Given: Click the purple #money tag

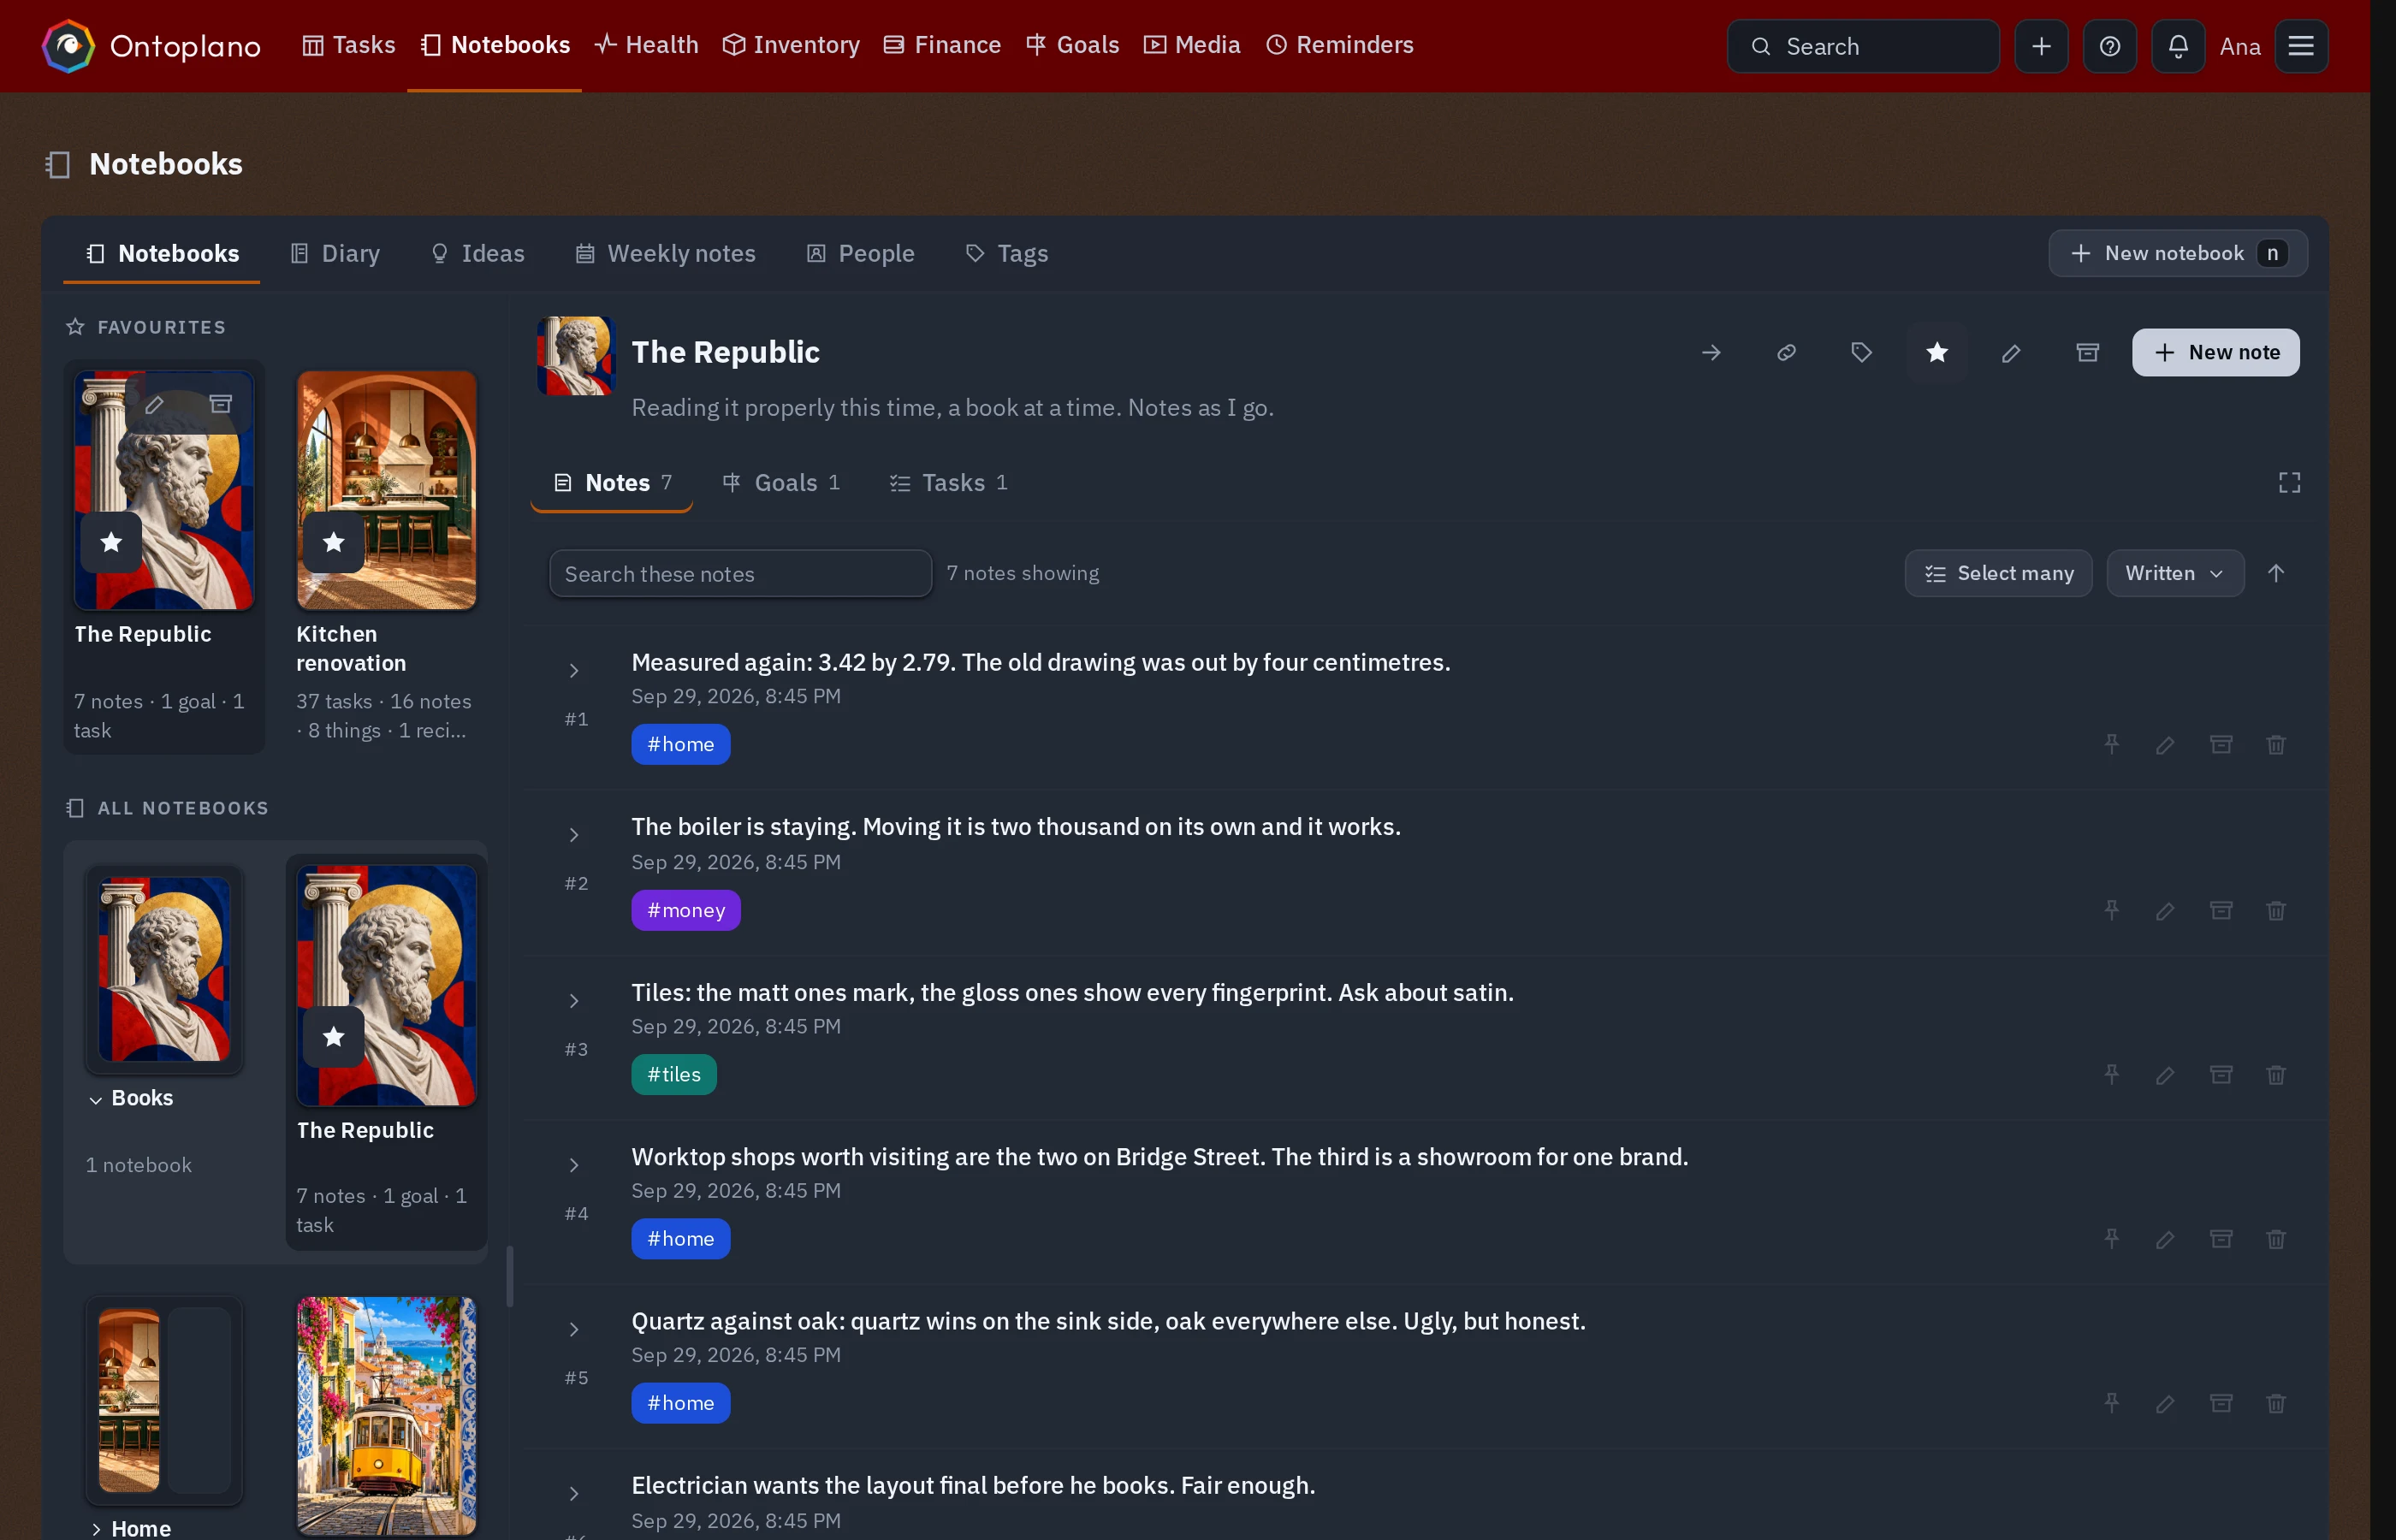Looking at the screenshot, I should coord(685,910).
